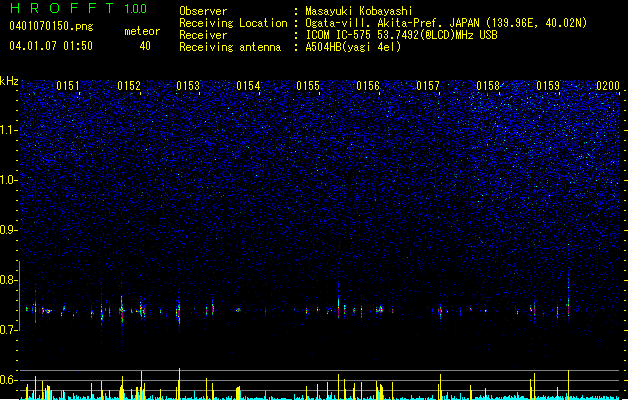This screenshot has width=629, height=400.
Task: Click the HROFFT 1.0.0 title text
Action: tap(78, 8)
